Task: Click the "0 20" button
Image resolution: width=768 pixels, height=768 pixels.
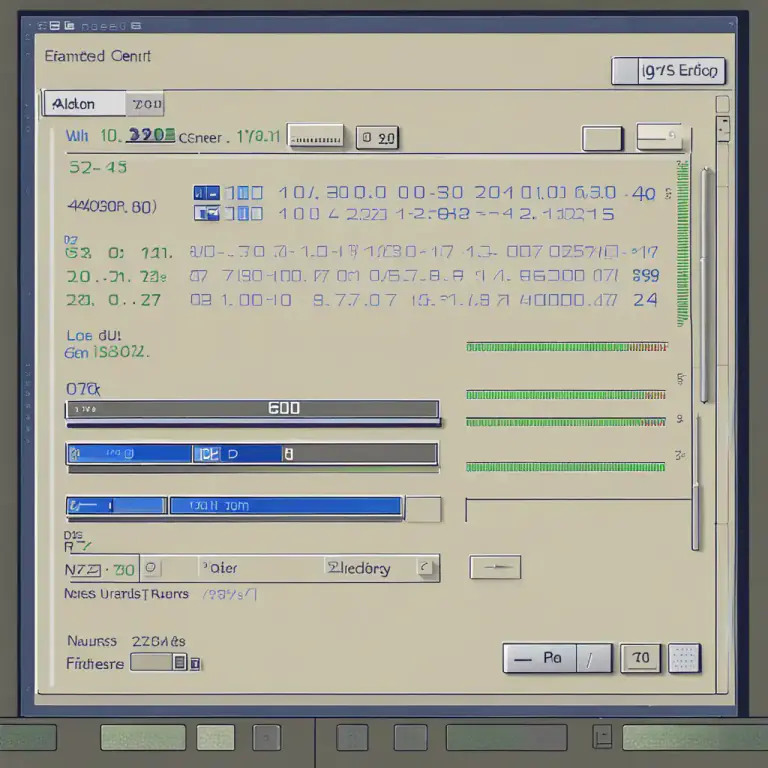Action: [378, 138]
